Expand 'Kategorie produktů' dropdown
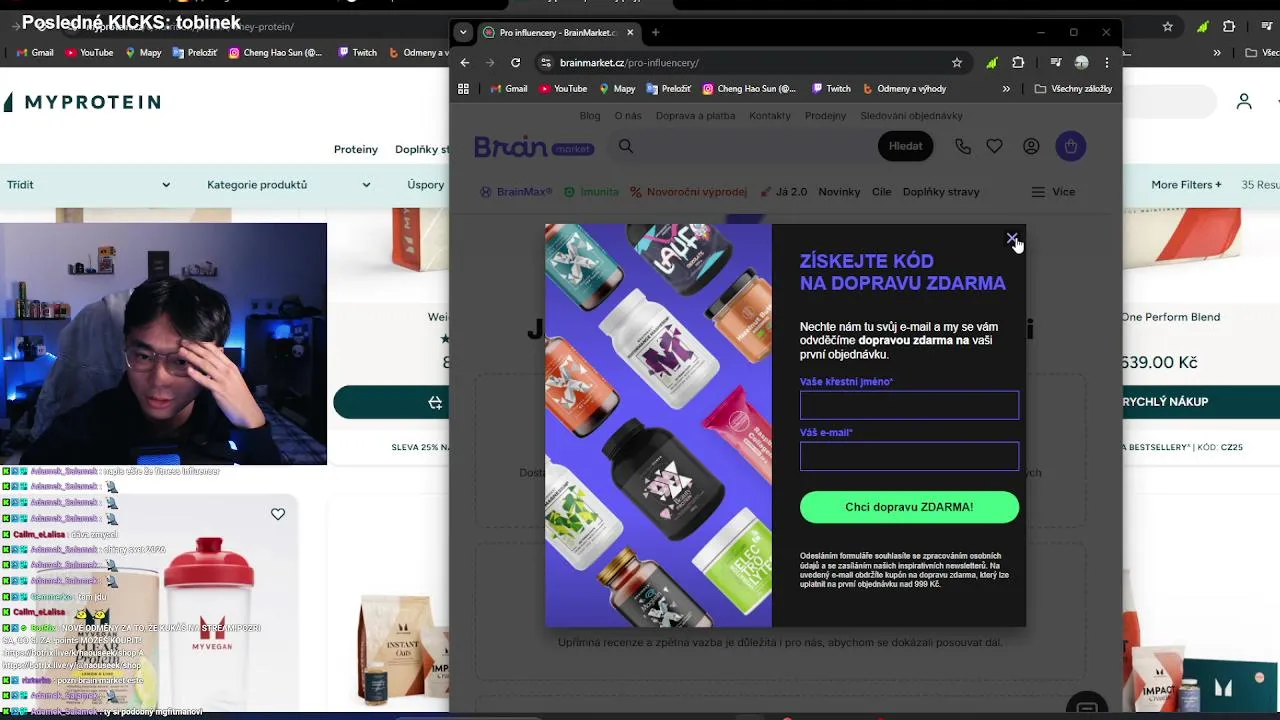The height and width of the screenshot is (720, 1280). pos(288,185)
